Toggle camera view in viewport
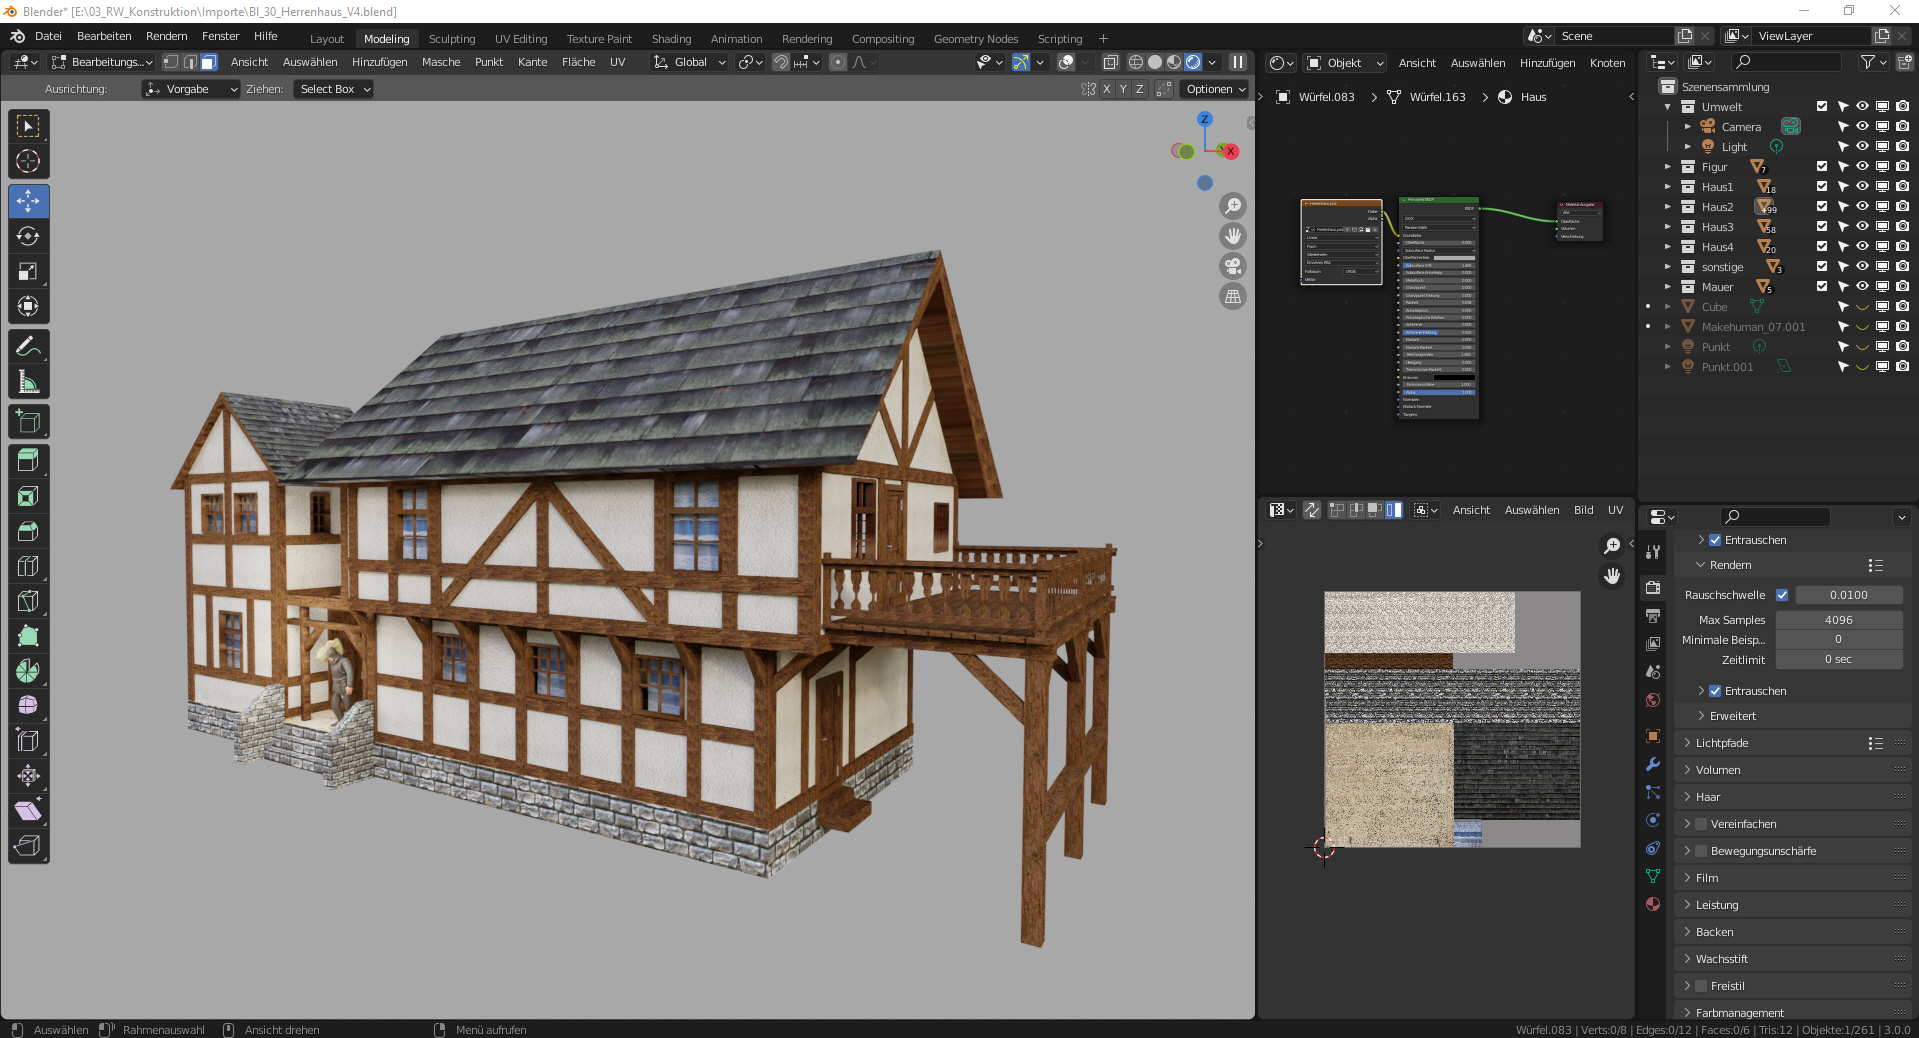The image size is (1919, 1038). click(1233, 266)
